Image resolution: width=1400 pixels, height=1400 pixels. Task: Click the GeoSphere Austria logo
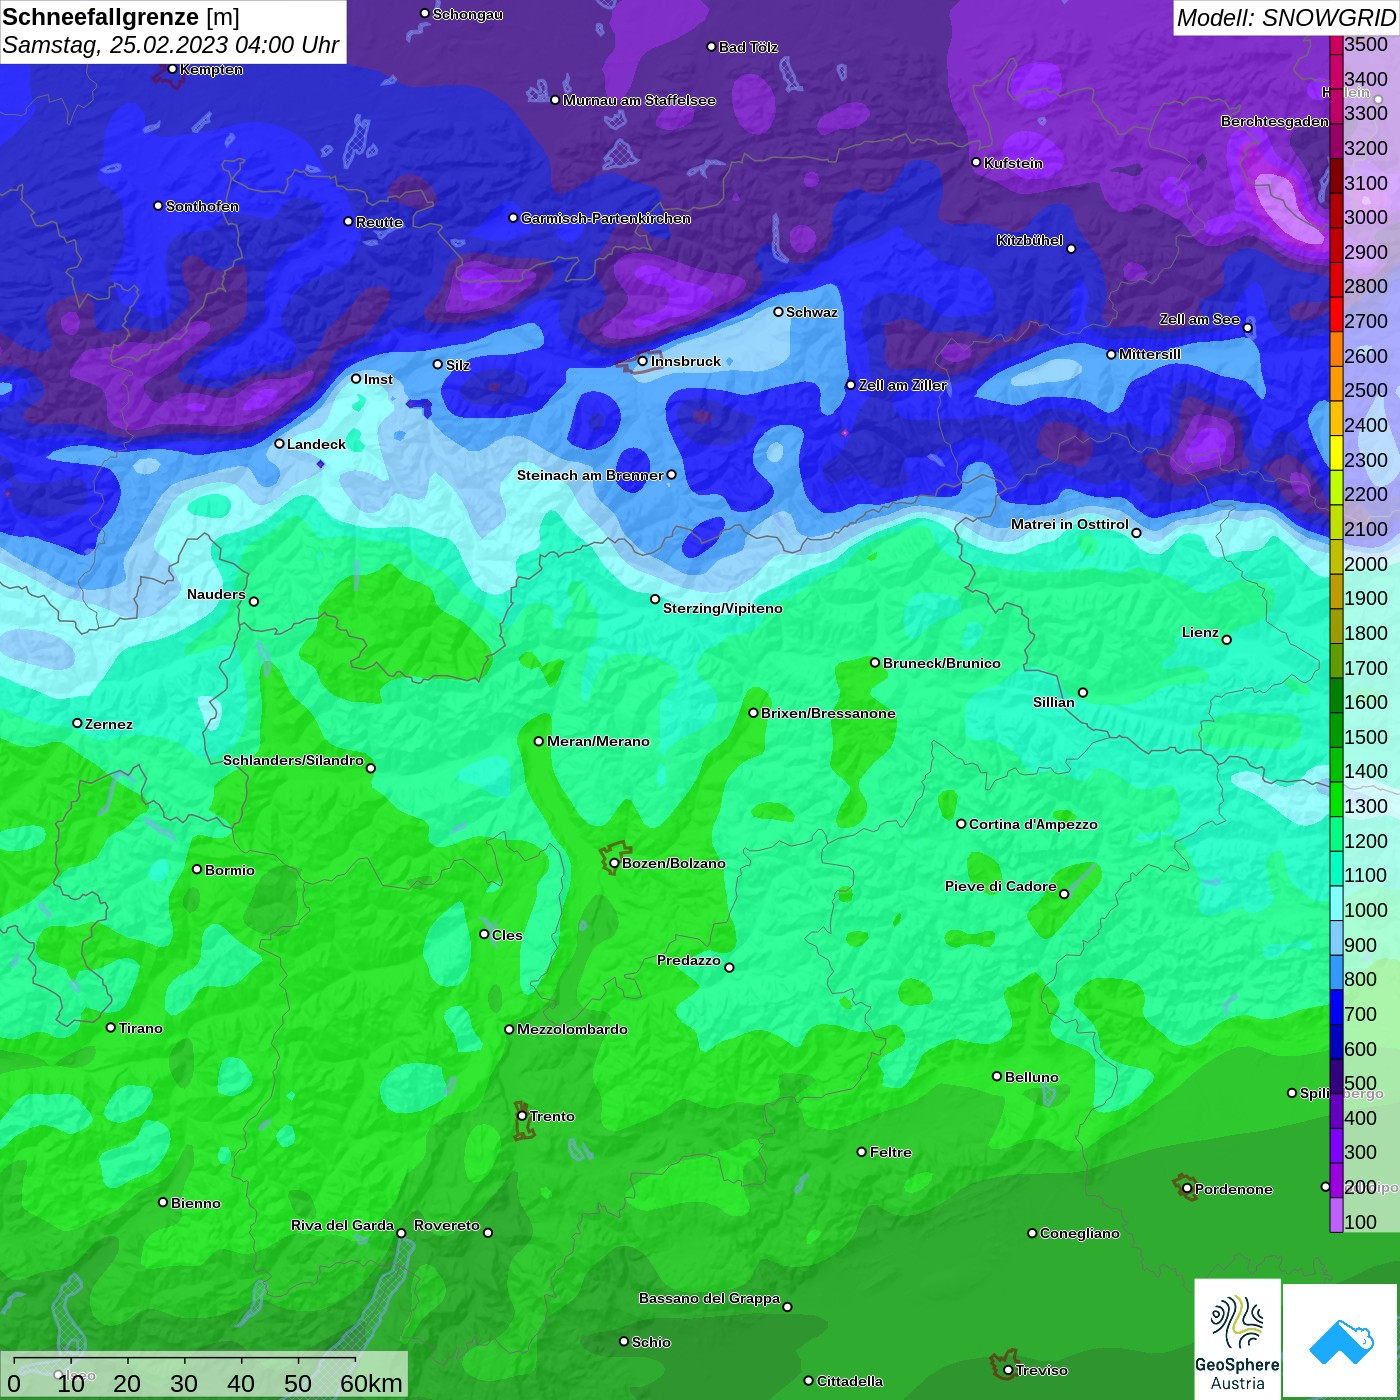(1237, 1338)
